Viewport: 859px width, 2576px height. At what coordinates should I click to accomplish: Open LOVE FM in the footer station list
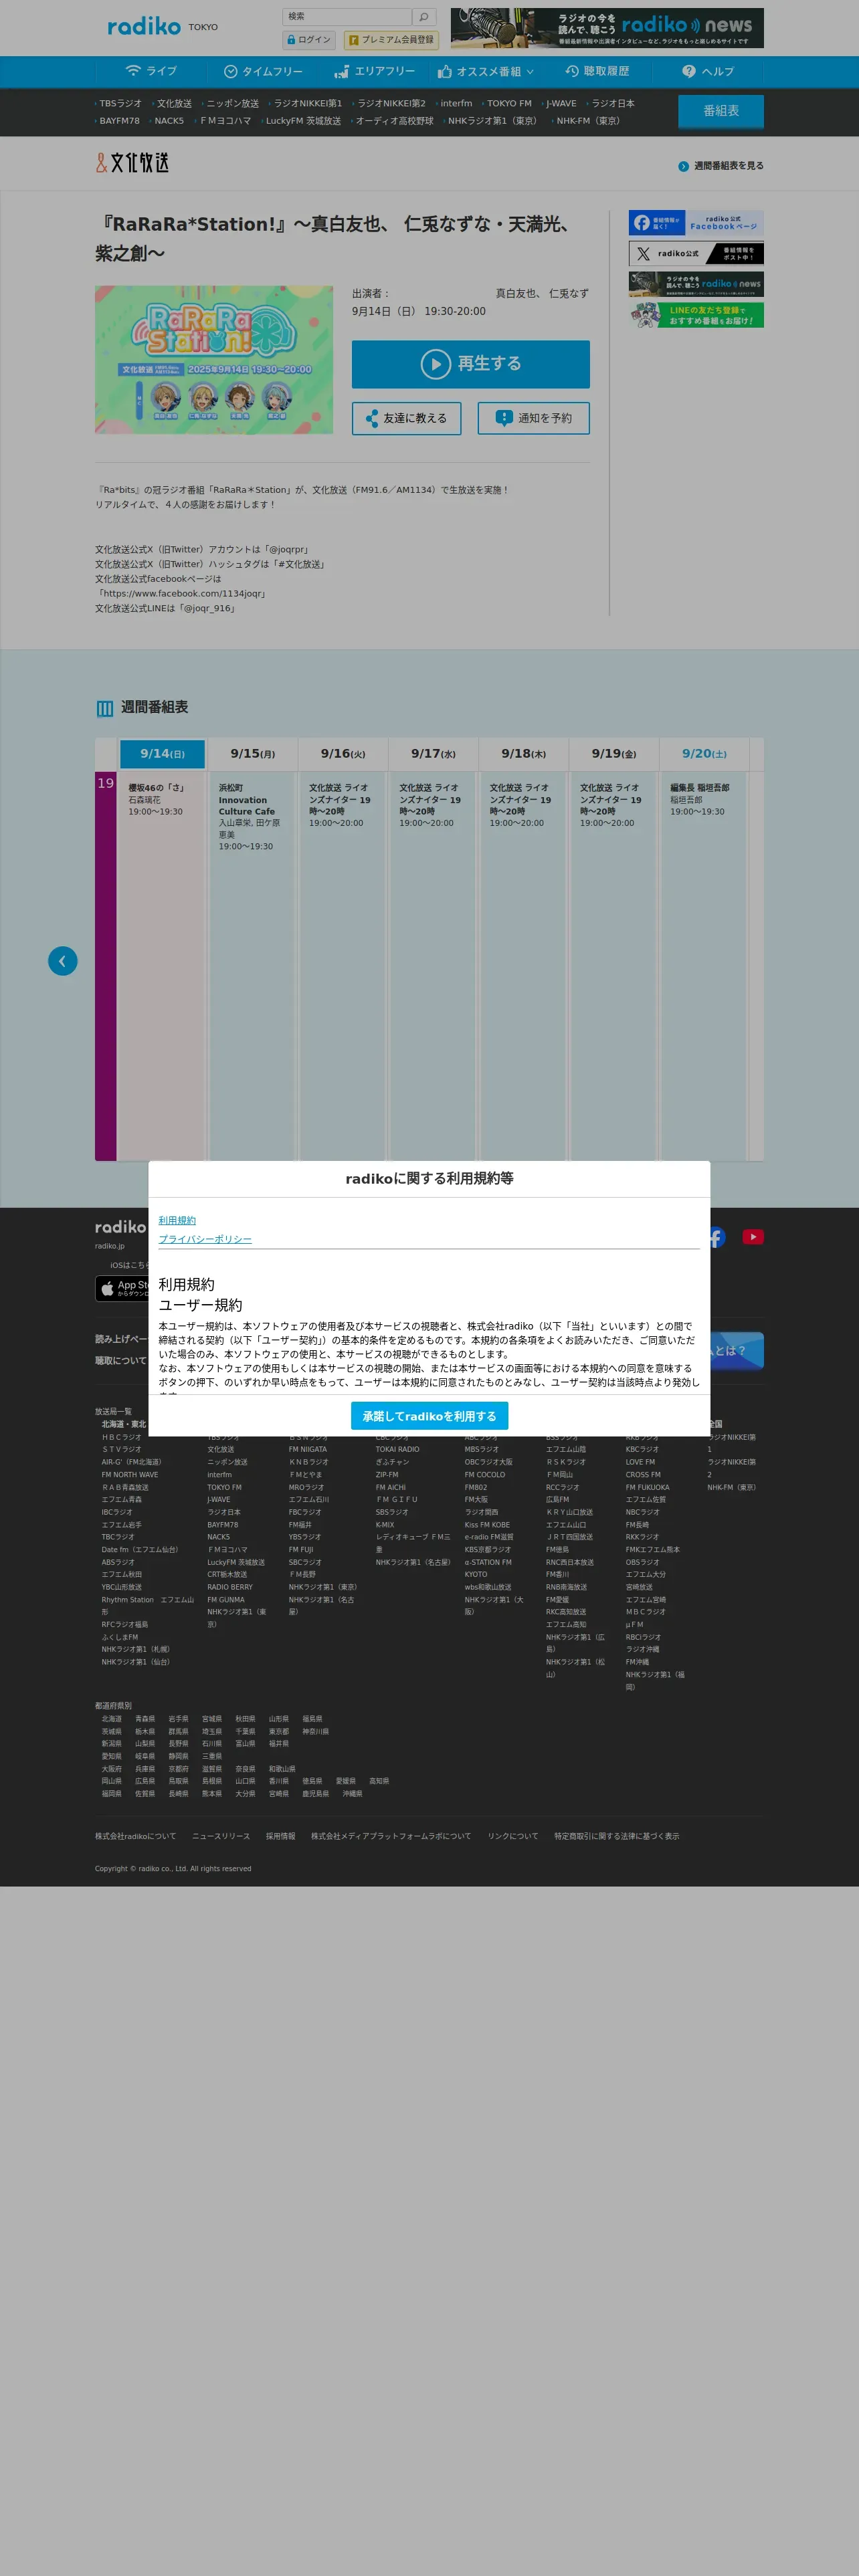641,1462
